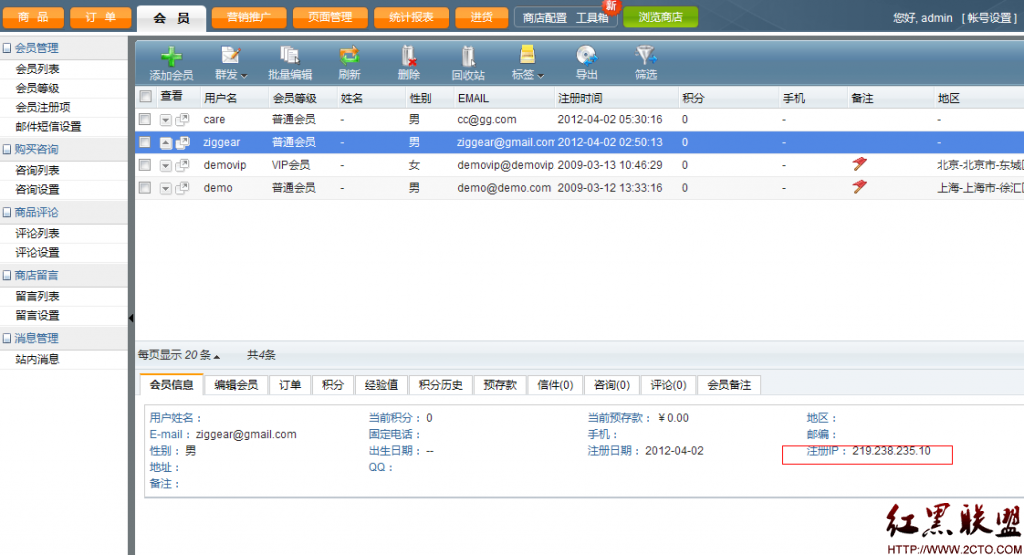Open the 帐号设置 account settings link
This screenshot has width=1024, height=555.
[x=989, y=18]
